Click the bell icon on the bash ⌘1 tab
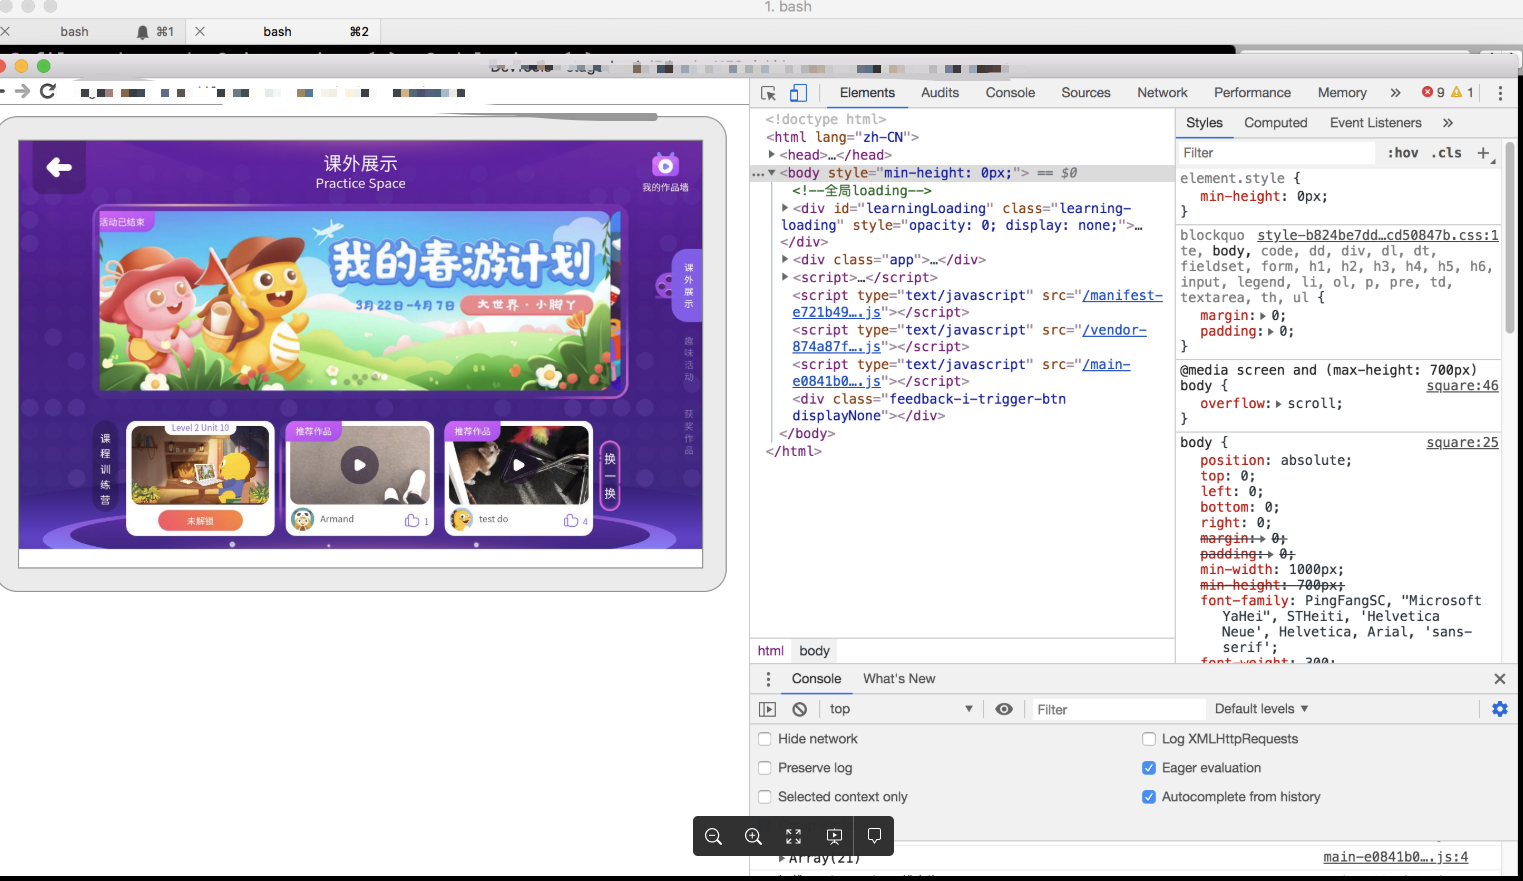 coord(143,32)
